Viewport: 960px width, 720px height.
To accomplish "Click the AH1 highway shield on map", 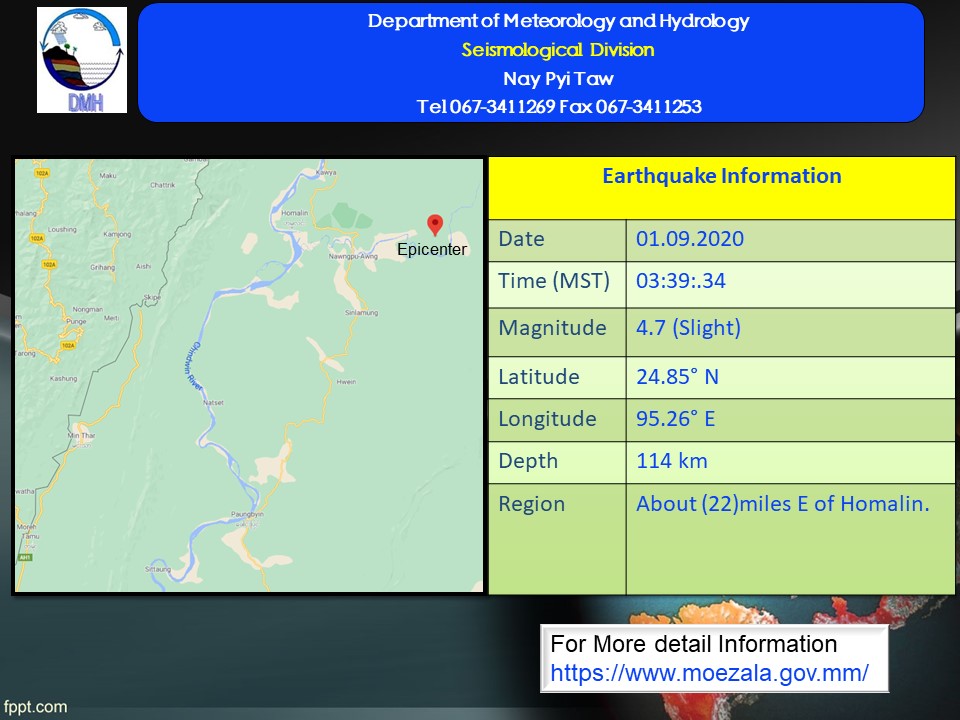I will tap(25, 557).
